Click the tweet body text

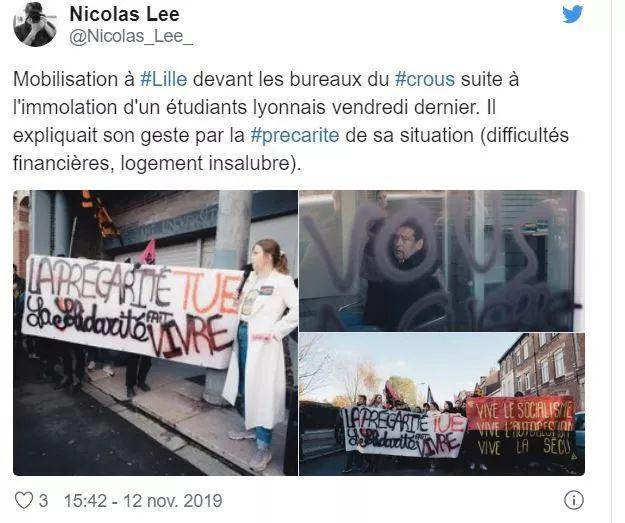coord(291,121)
